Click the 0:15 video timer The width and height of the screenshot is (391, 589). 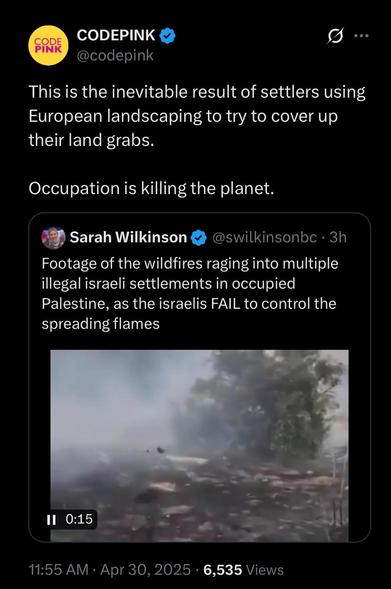point(79,519)
